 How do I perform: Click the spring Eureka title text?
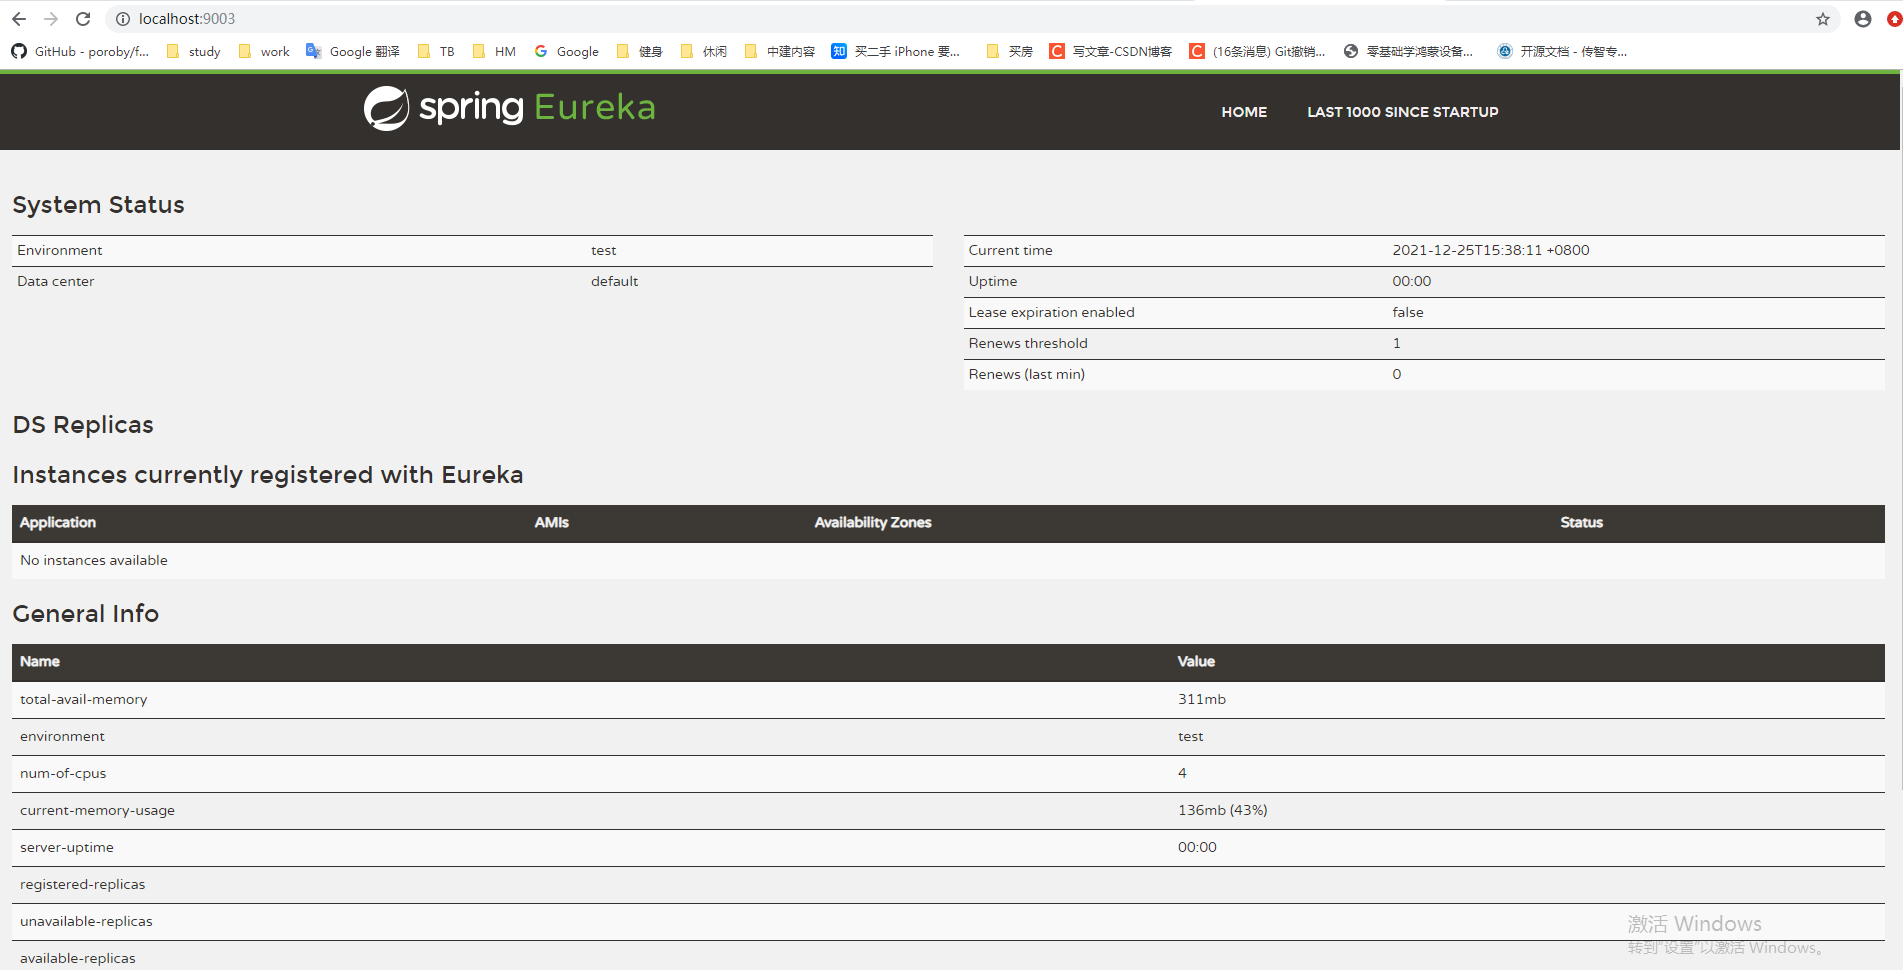(x=537, y=107)
